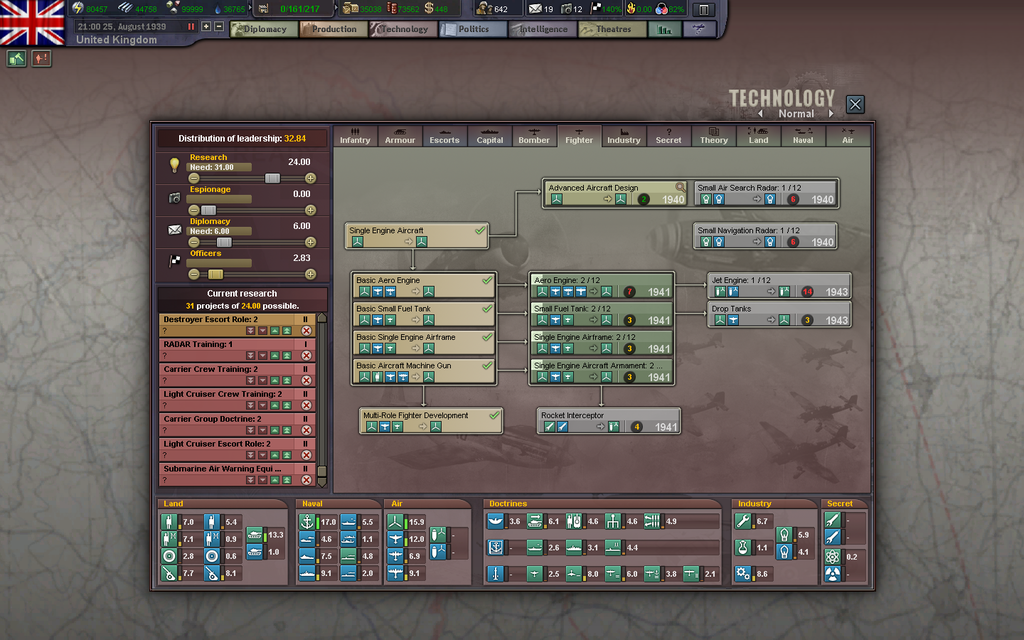Switch to the Industry tab
This screenshot has height=640, width=1024.
[624, 136]
